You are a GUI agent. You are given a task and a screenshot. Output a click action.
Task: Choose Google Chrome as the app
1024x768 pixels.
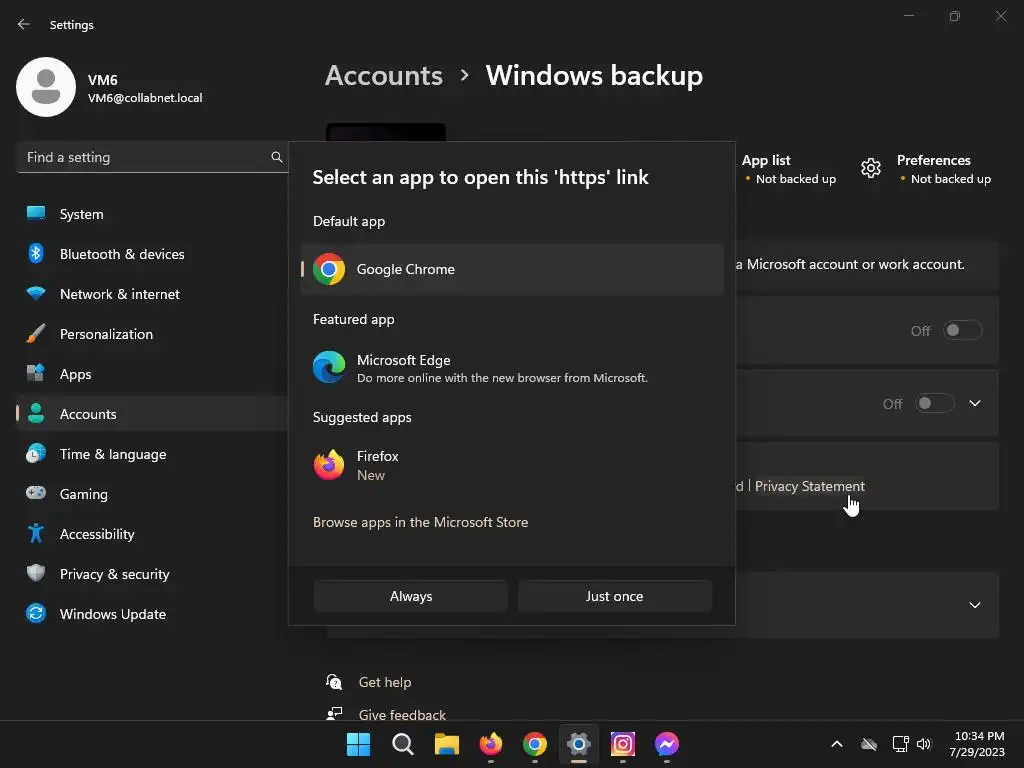coord(513,269)
